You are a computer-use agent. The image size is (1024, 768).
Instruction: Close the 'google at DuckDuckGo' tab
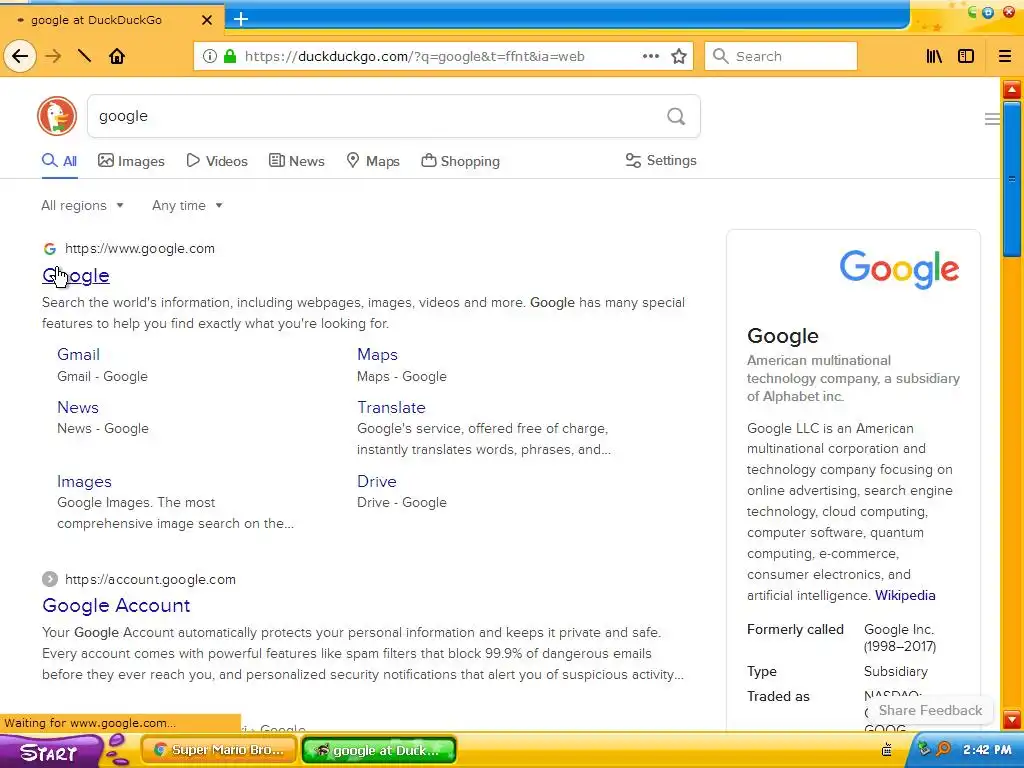point(206,20)
